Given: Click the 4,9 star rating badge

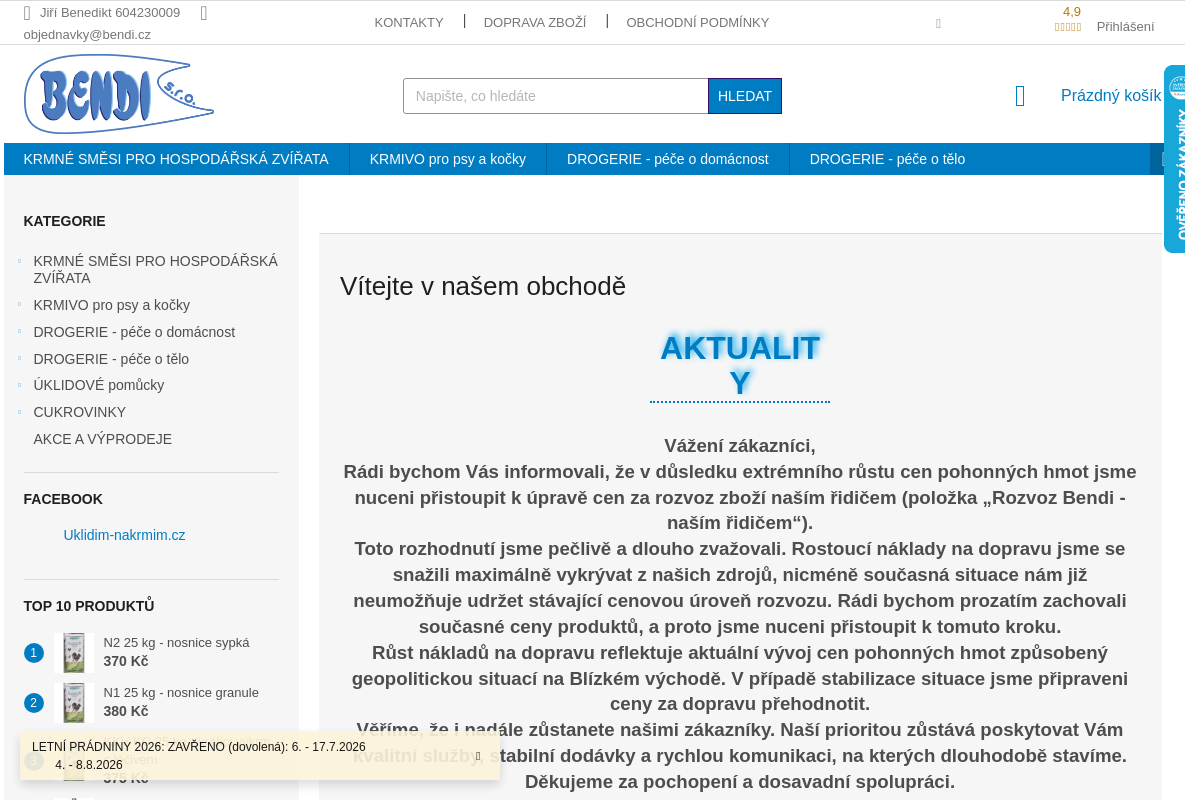Looking at the screenshot, I should [x=1068, y=18].
